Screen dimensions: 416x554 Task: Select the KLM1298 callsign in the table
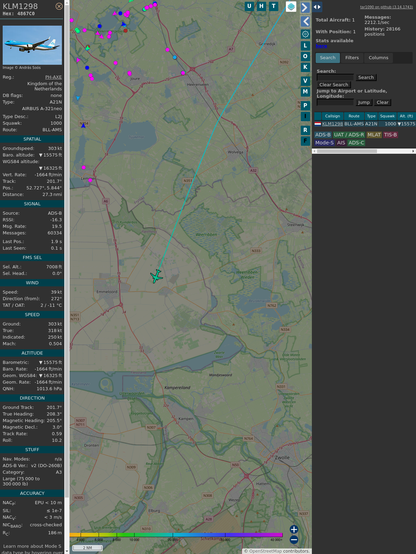332,124
